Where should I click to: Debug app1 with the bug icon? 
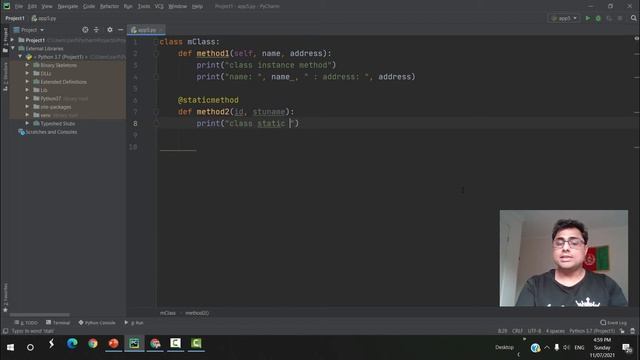pyautogui.click(x=598, y=18)
